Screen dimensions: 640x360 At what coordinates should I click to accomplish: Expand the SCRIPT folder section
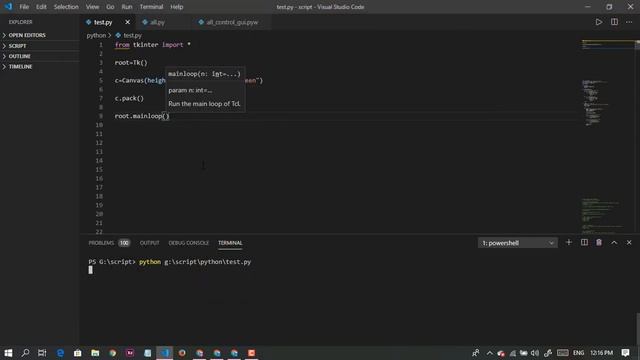[40, 46]
